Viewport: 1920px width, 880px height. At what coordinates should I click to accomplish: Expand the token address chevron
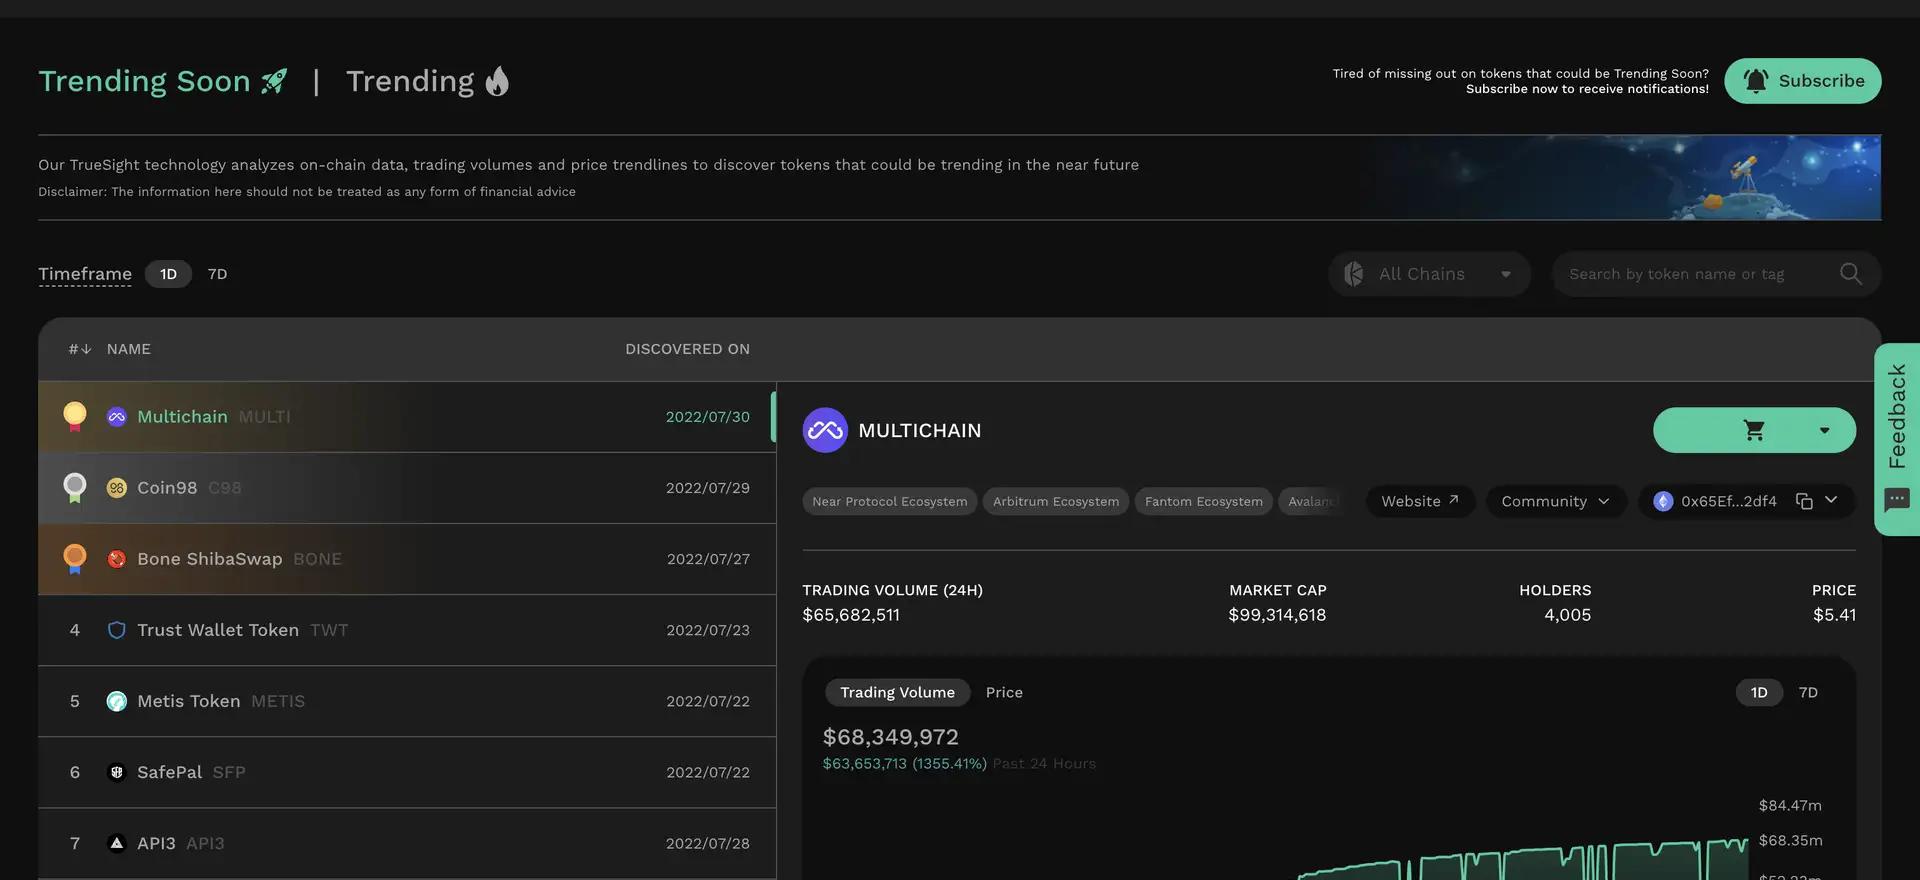click(1831, 500)
